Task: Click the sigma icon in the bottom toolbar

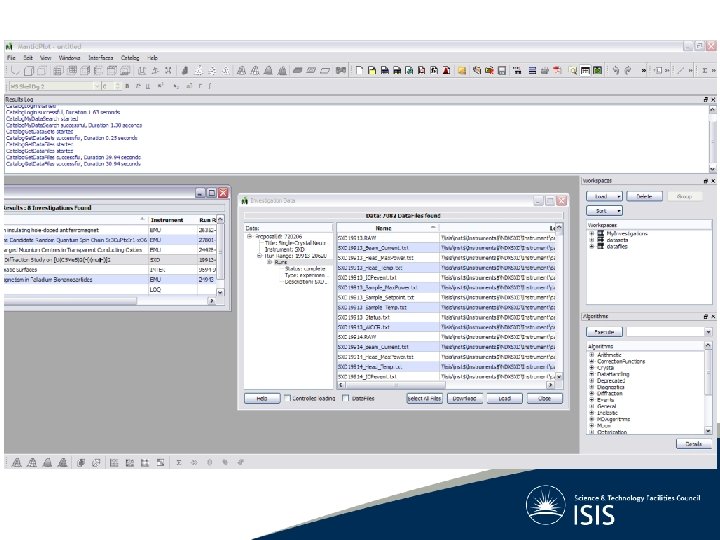Action: coord(179,462)
